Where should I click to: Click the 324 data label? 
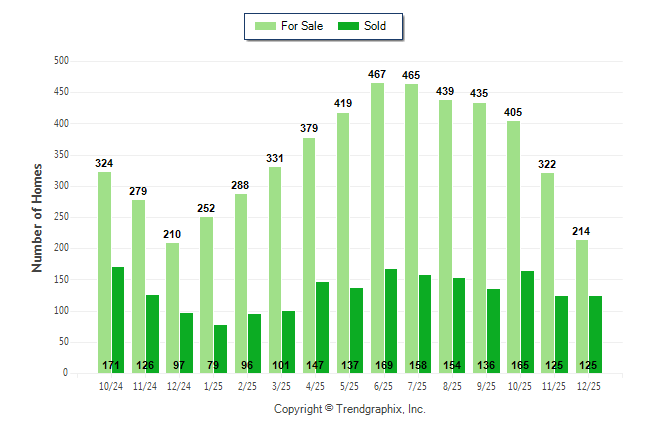[104, 163]
